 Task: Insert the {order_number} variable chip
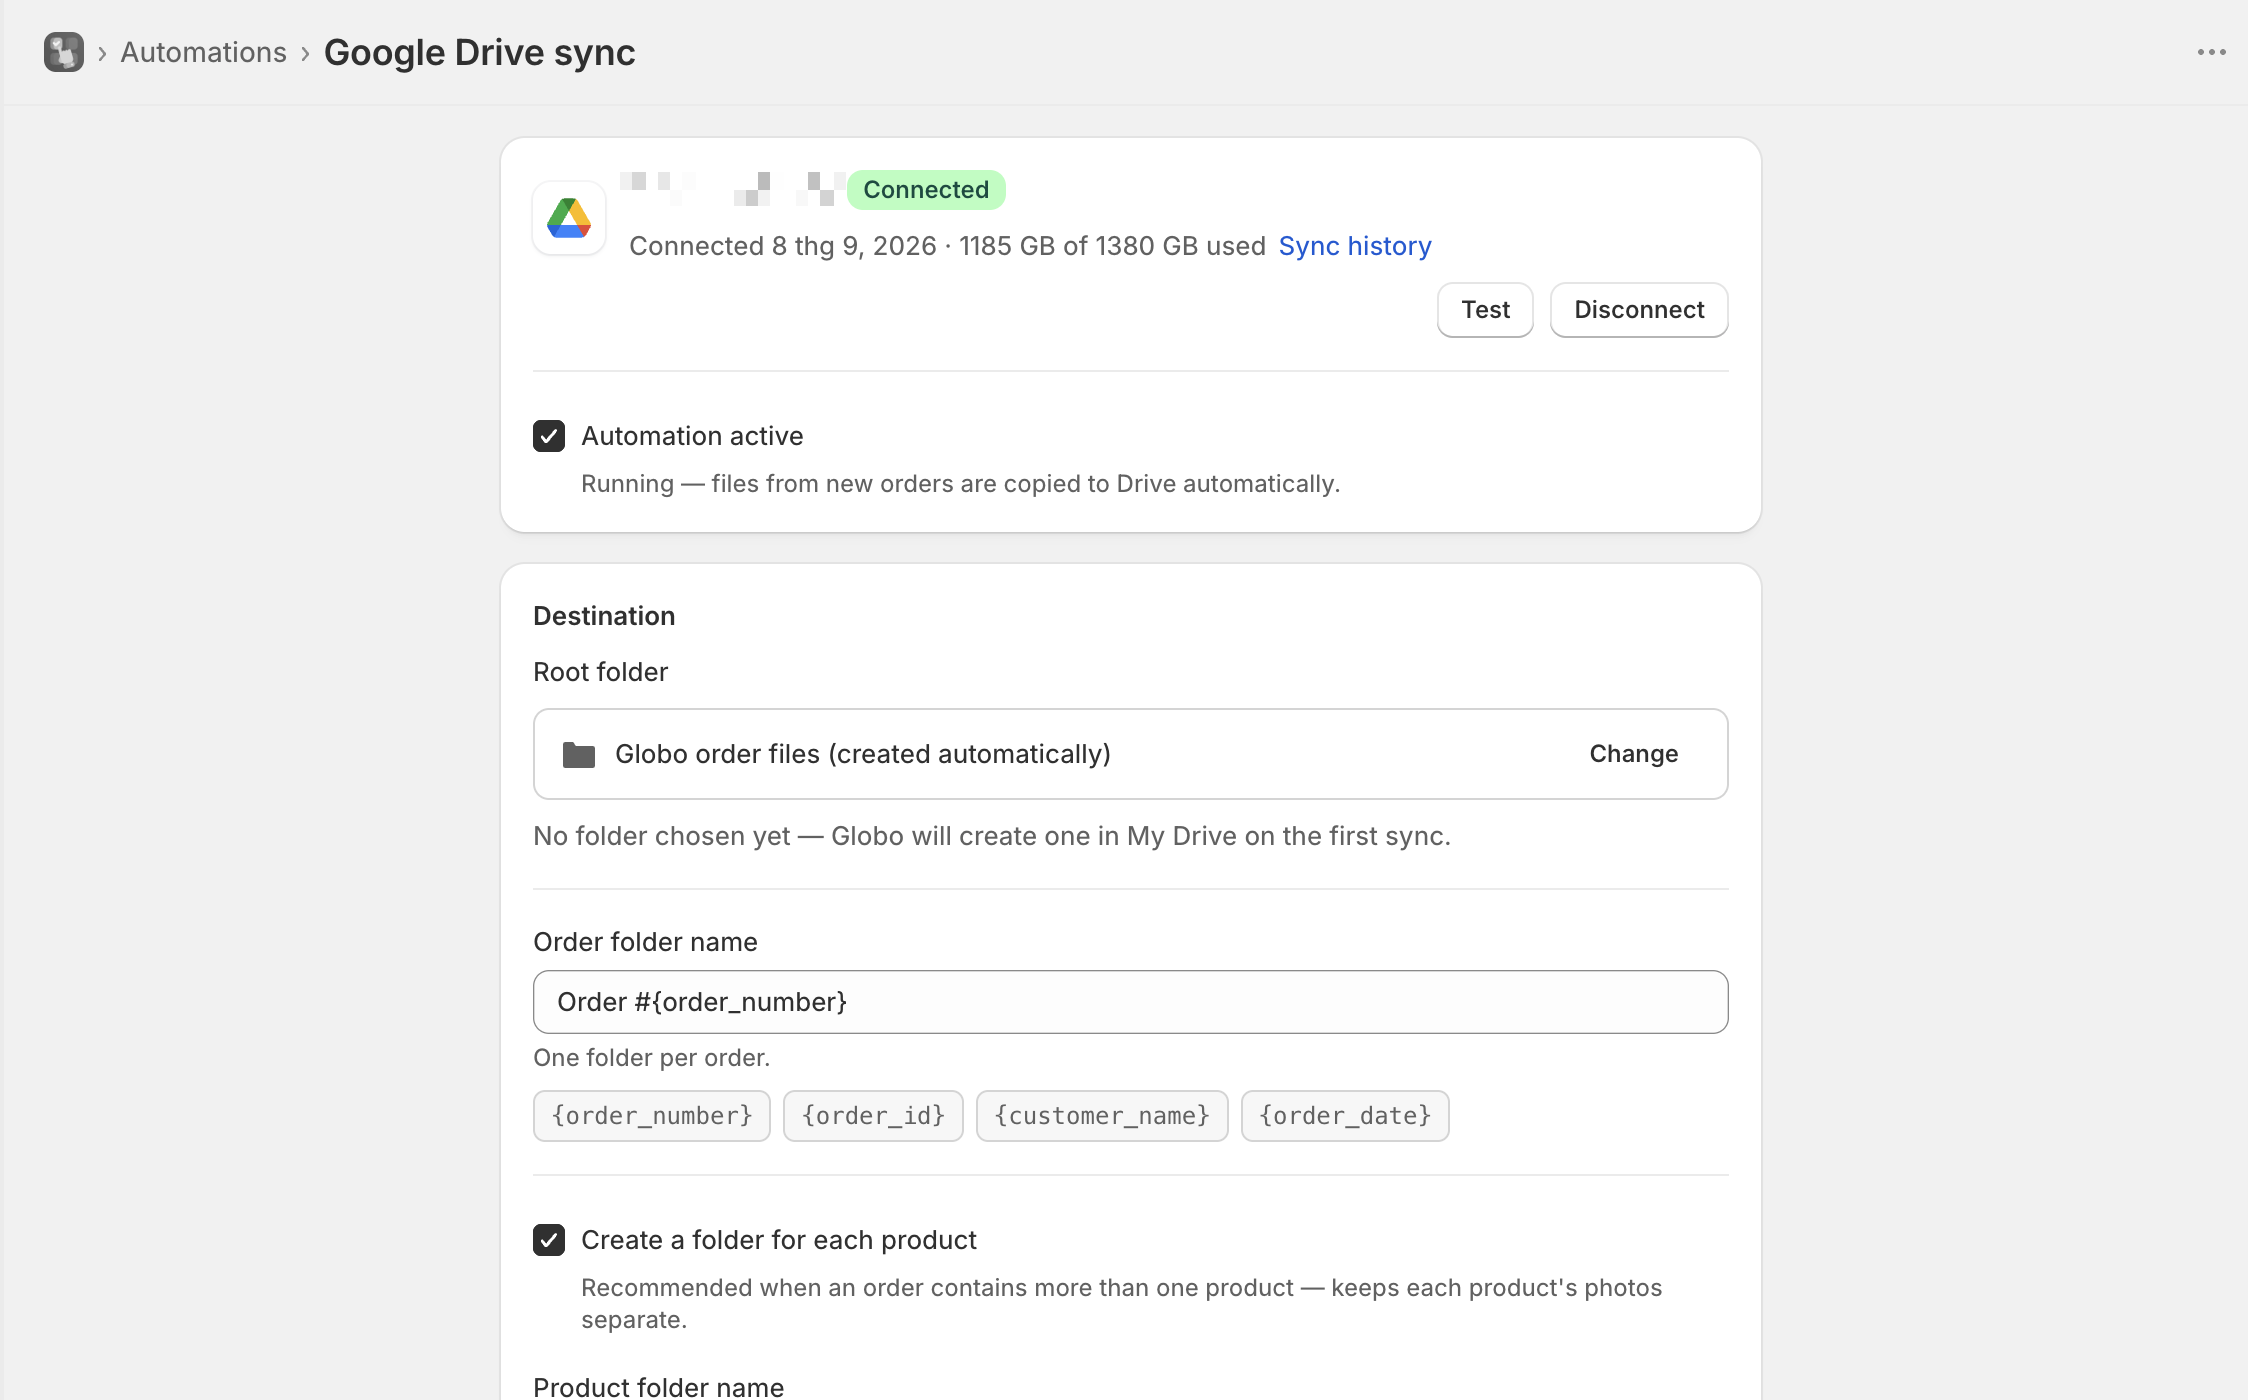pyautogui.click(x=652, y=1116)
